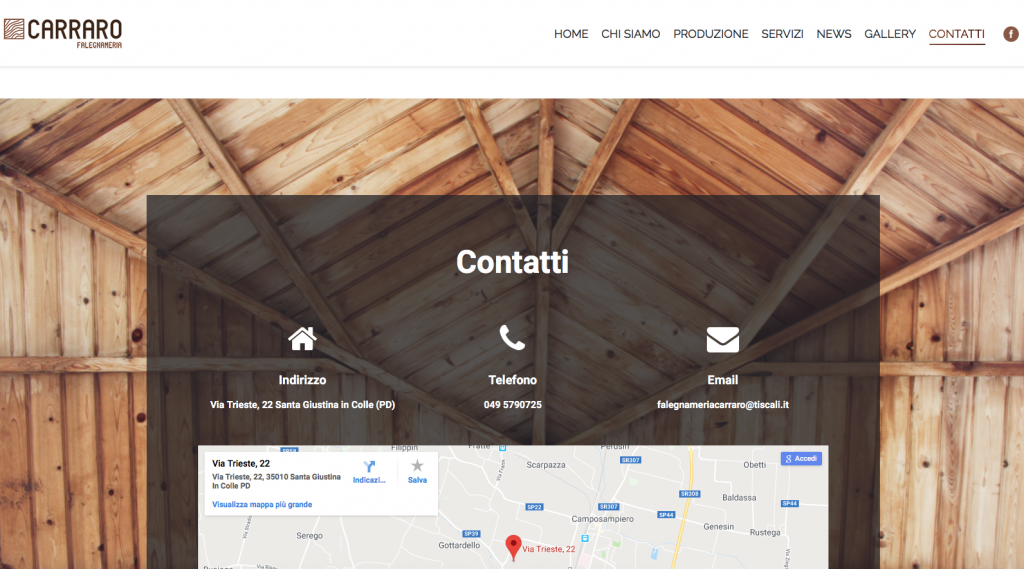The width and height of the screenshot is (1024, 569).
Task: Select NEWS in the navigation bar
Action: click(833, 34)
